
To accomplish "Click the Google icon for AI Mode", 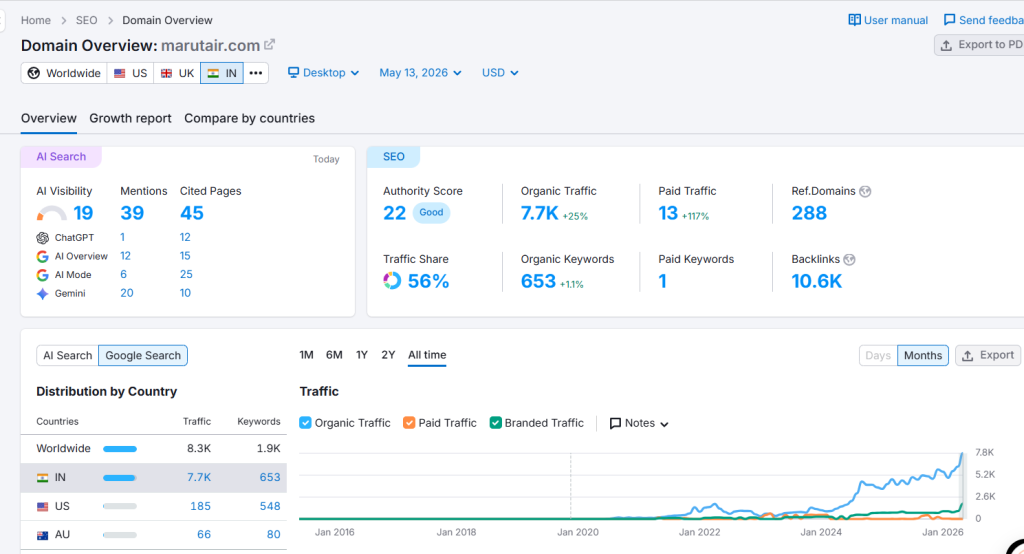I will 42,275.
